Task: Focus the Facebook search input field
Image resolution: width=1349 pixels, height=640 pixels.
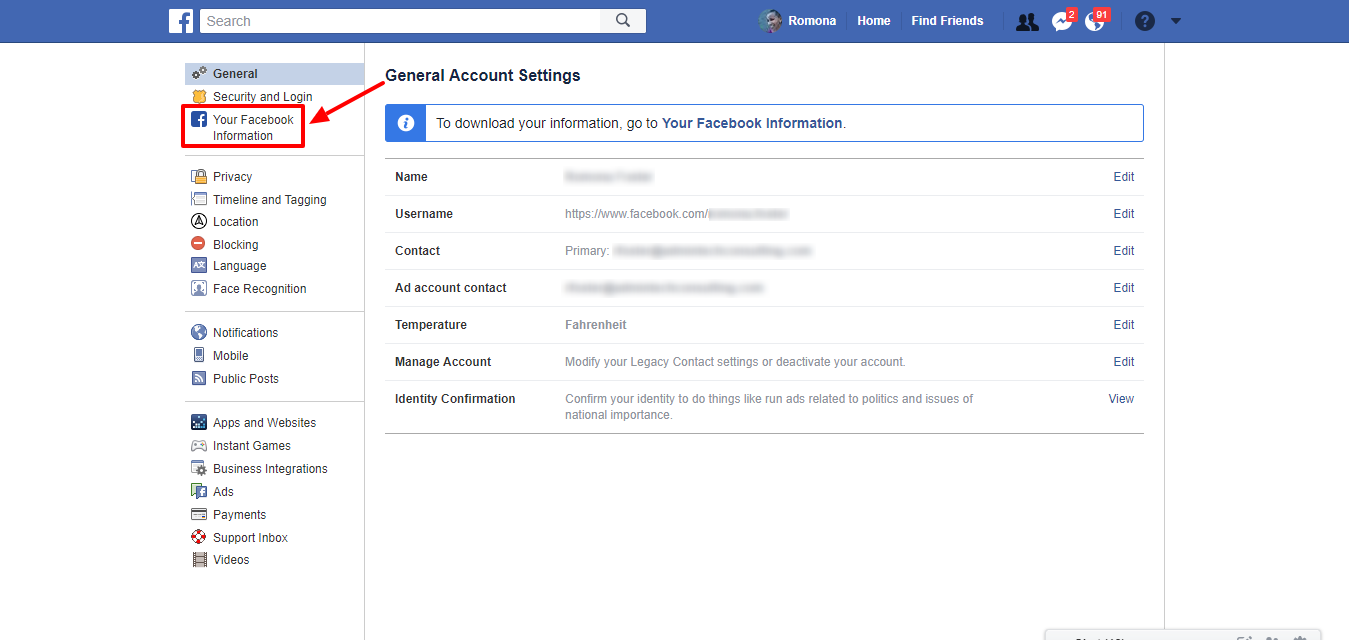Action: (400, 21)
